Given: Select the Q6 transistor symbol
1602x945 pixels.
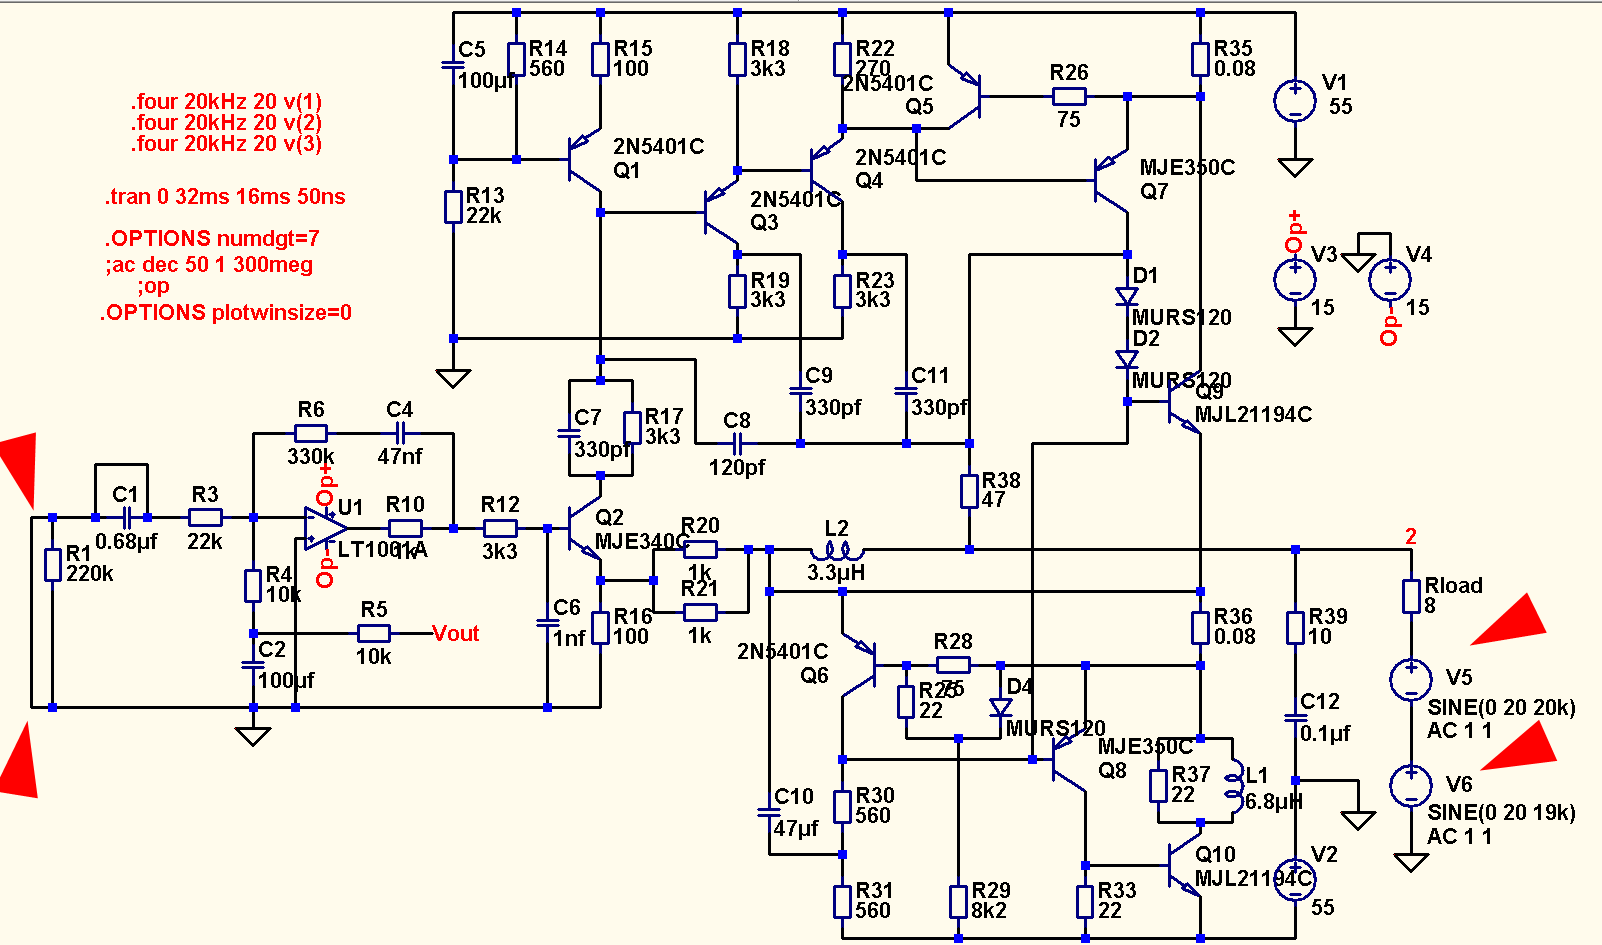Looking at the screenshot, I should pyautogui.click(x=860, y=665).
